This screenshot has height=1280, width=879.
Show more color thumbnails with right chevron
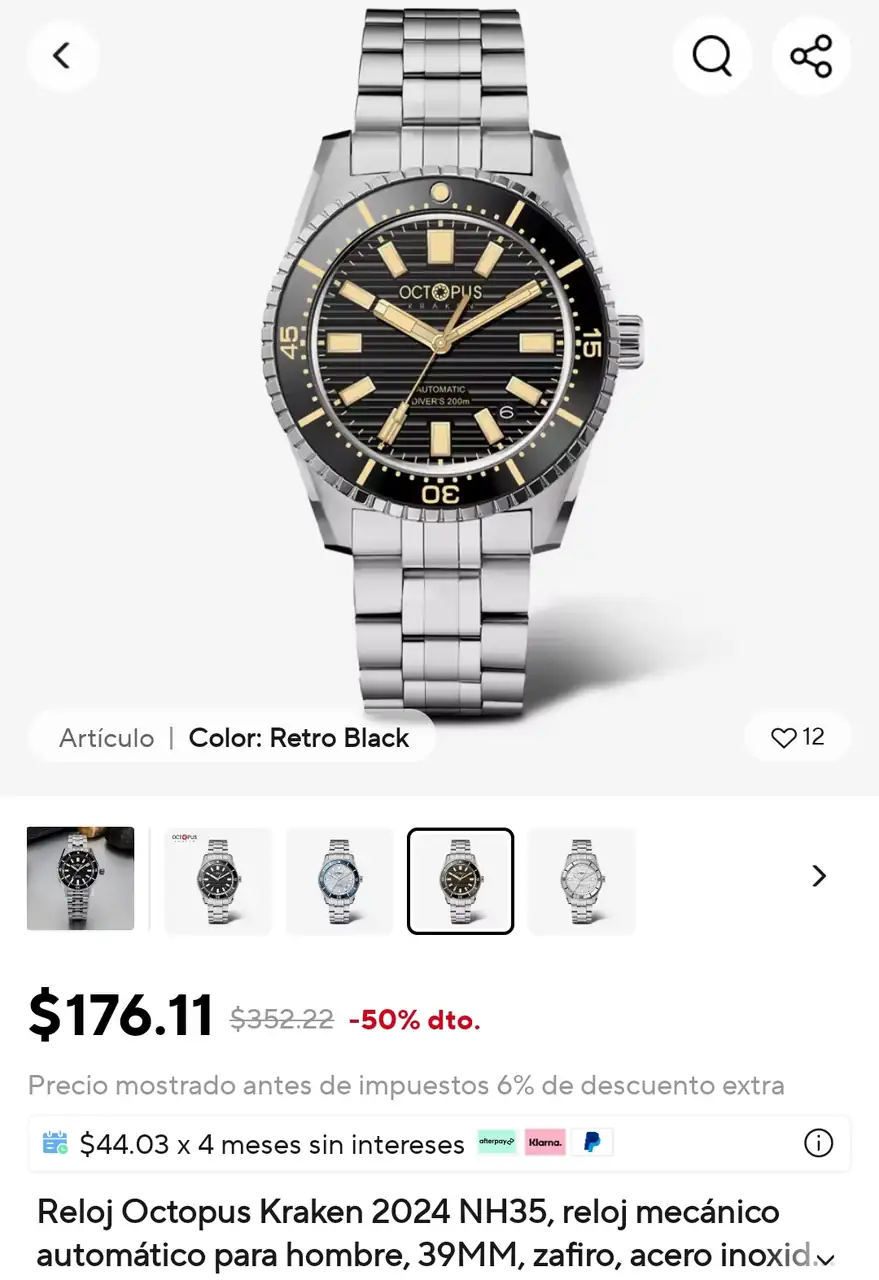tap(819, 876)
